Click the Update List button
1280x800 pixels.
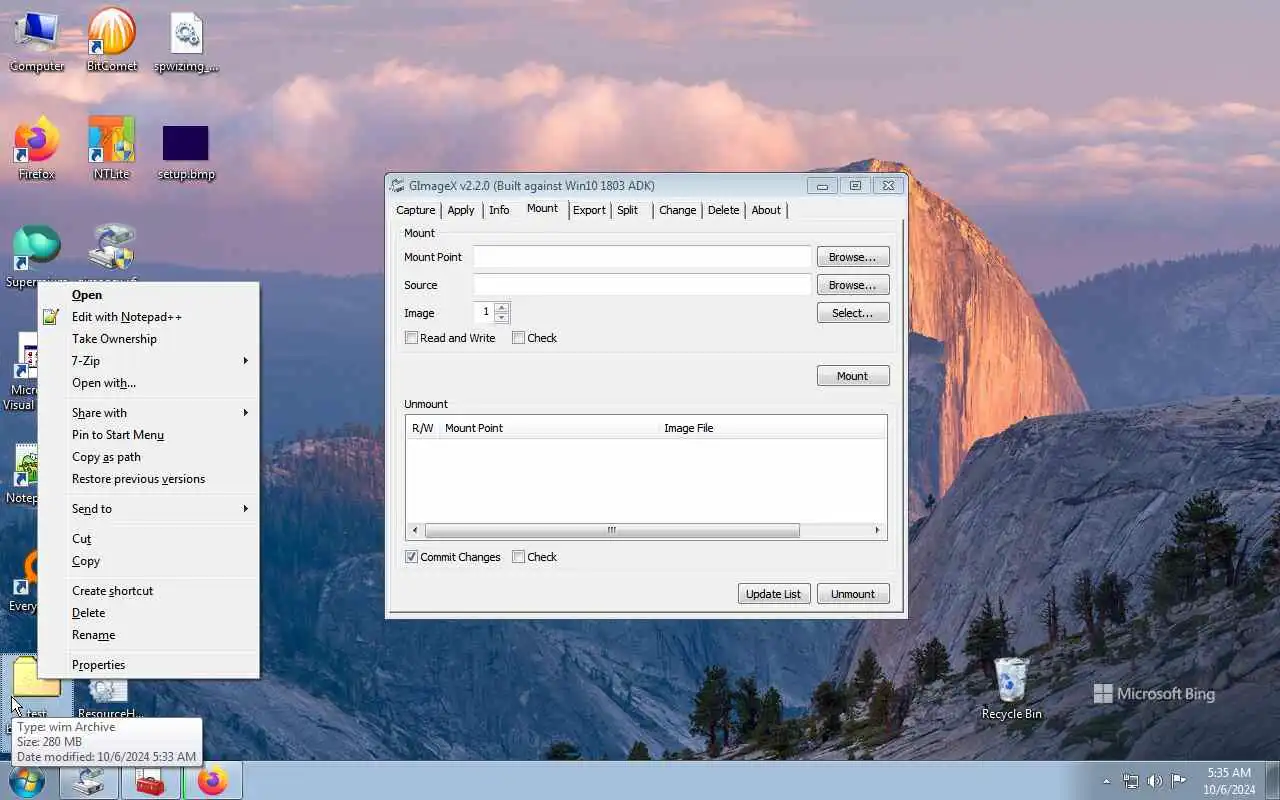point(774,594)
